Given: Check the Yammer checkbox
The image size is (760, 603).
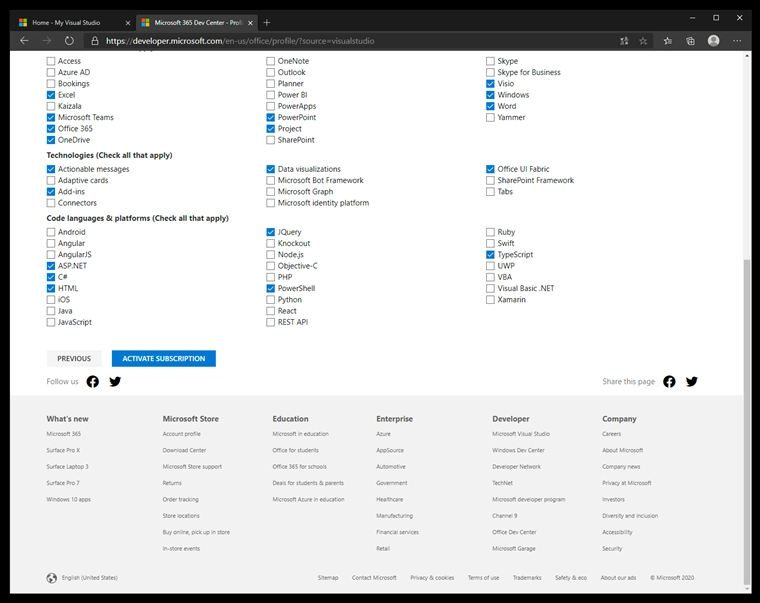Looking at the screenshot, I should tap(490, 117).
